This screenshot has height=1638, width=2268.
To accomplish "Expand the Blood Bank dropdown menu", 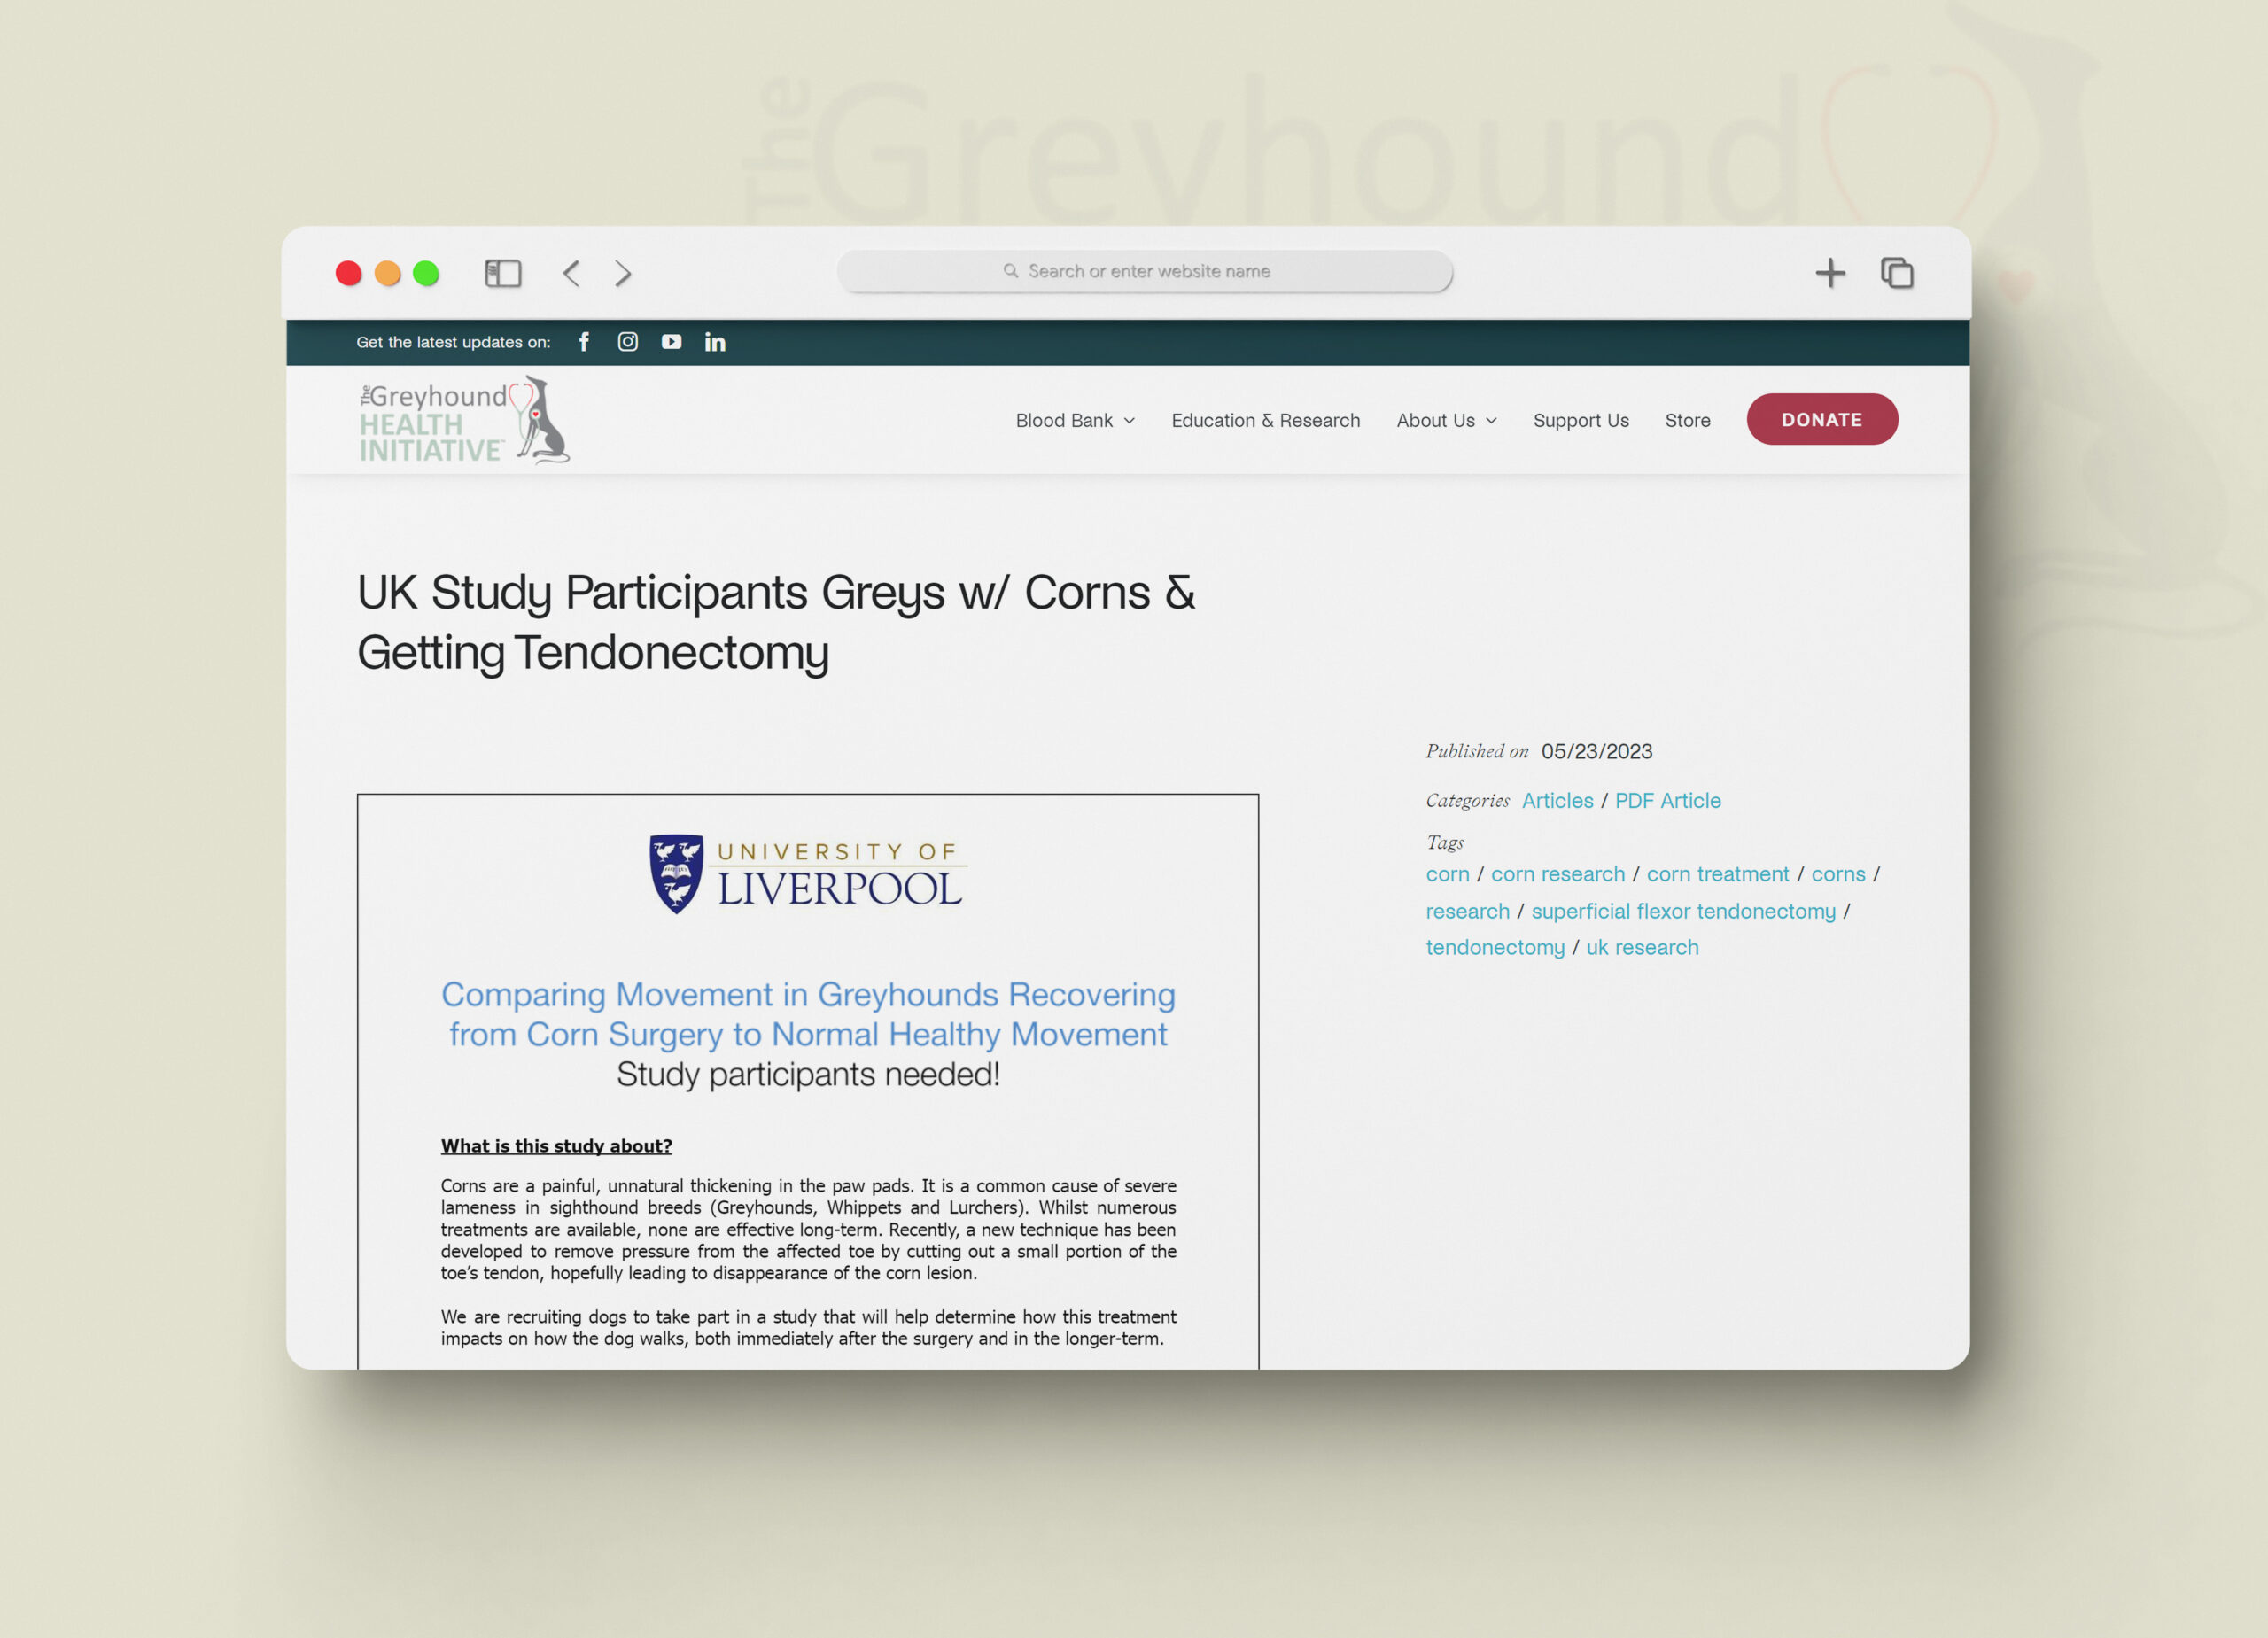I will (1075, 421).
